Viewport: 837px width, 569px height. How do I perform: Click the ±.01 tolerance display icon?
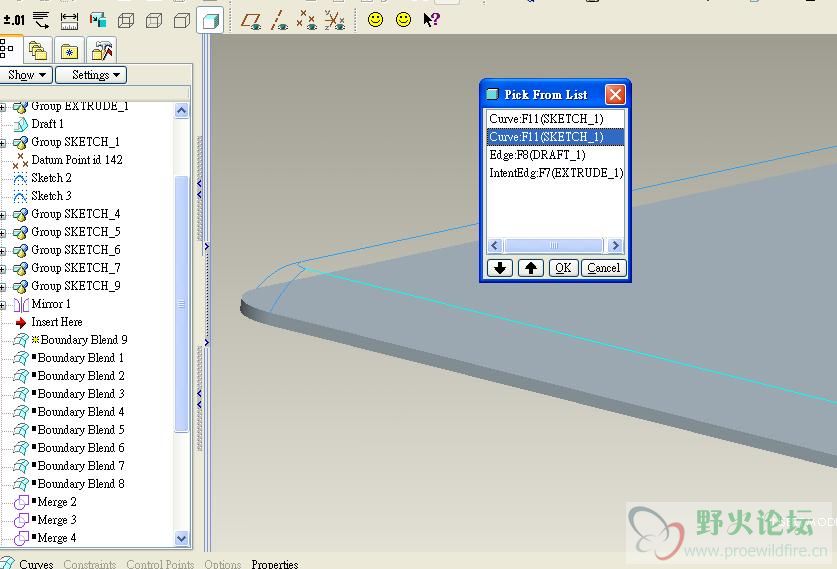click(13, 20)
